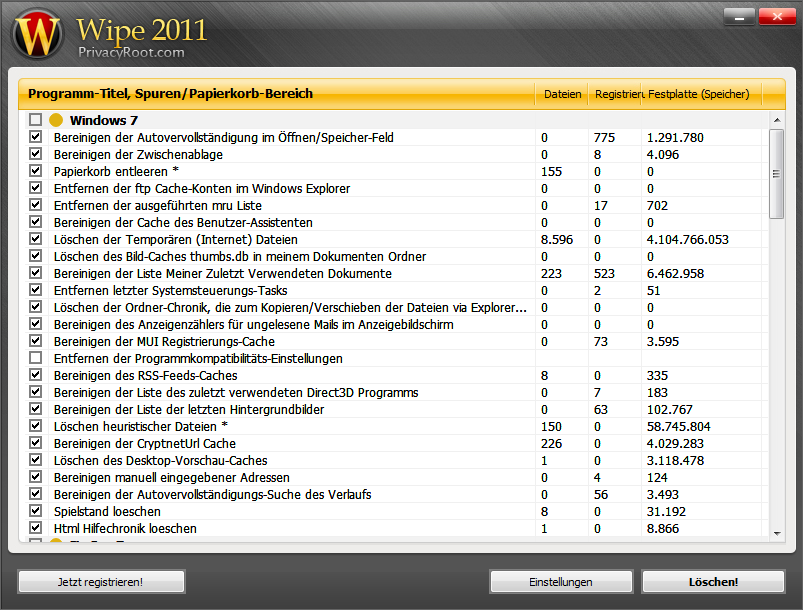Click the Dateien column header
Screen dimensions: 803x610
pyautogui.click(x=562, y=93)
